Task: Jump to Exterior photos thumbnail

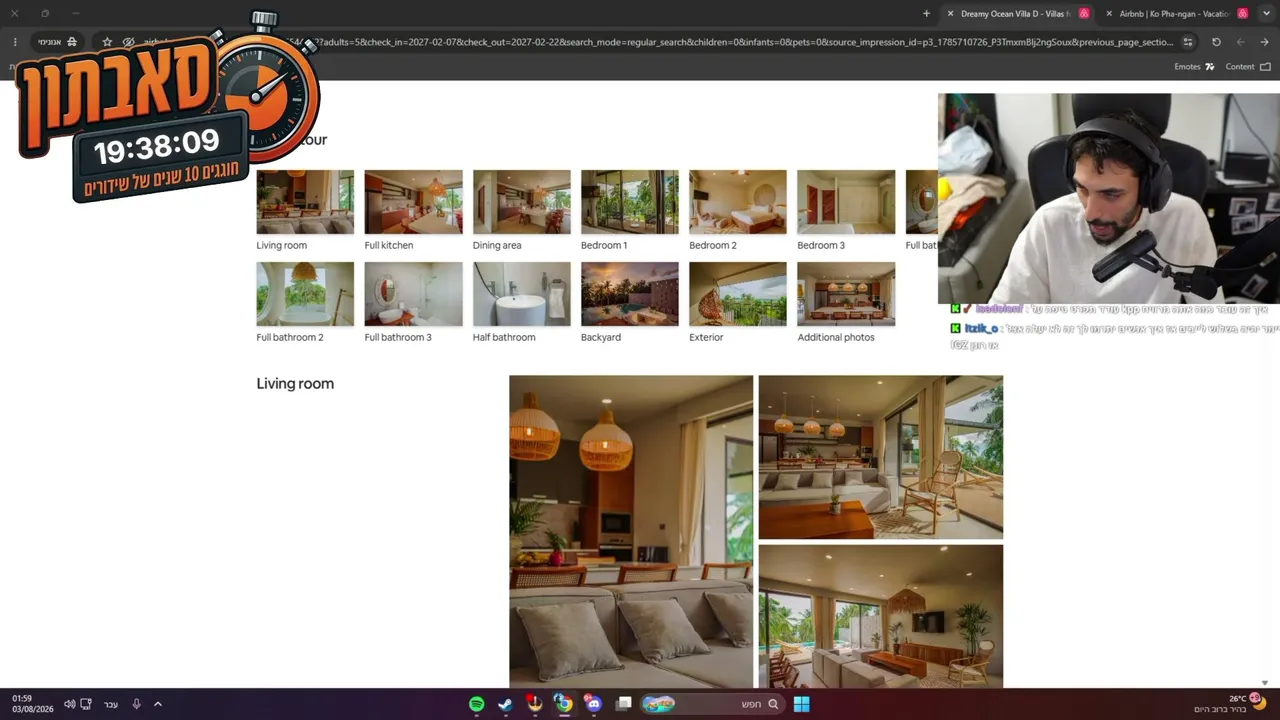Action: pos(738,294)
